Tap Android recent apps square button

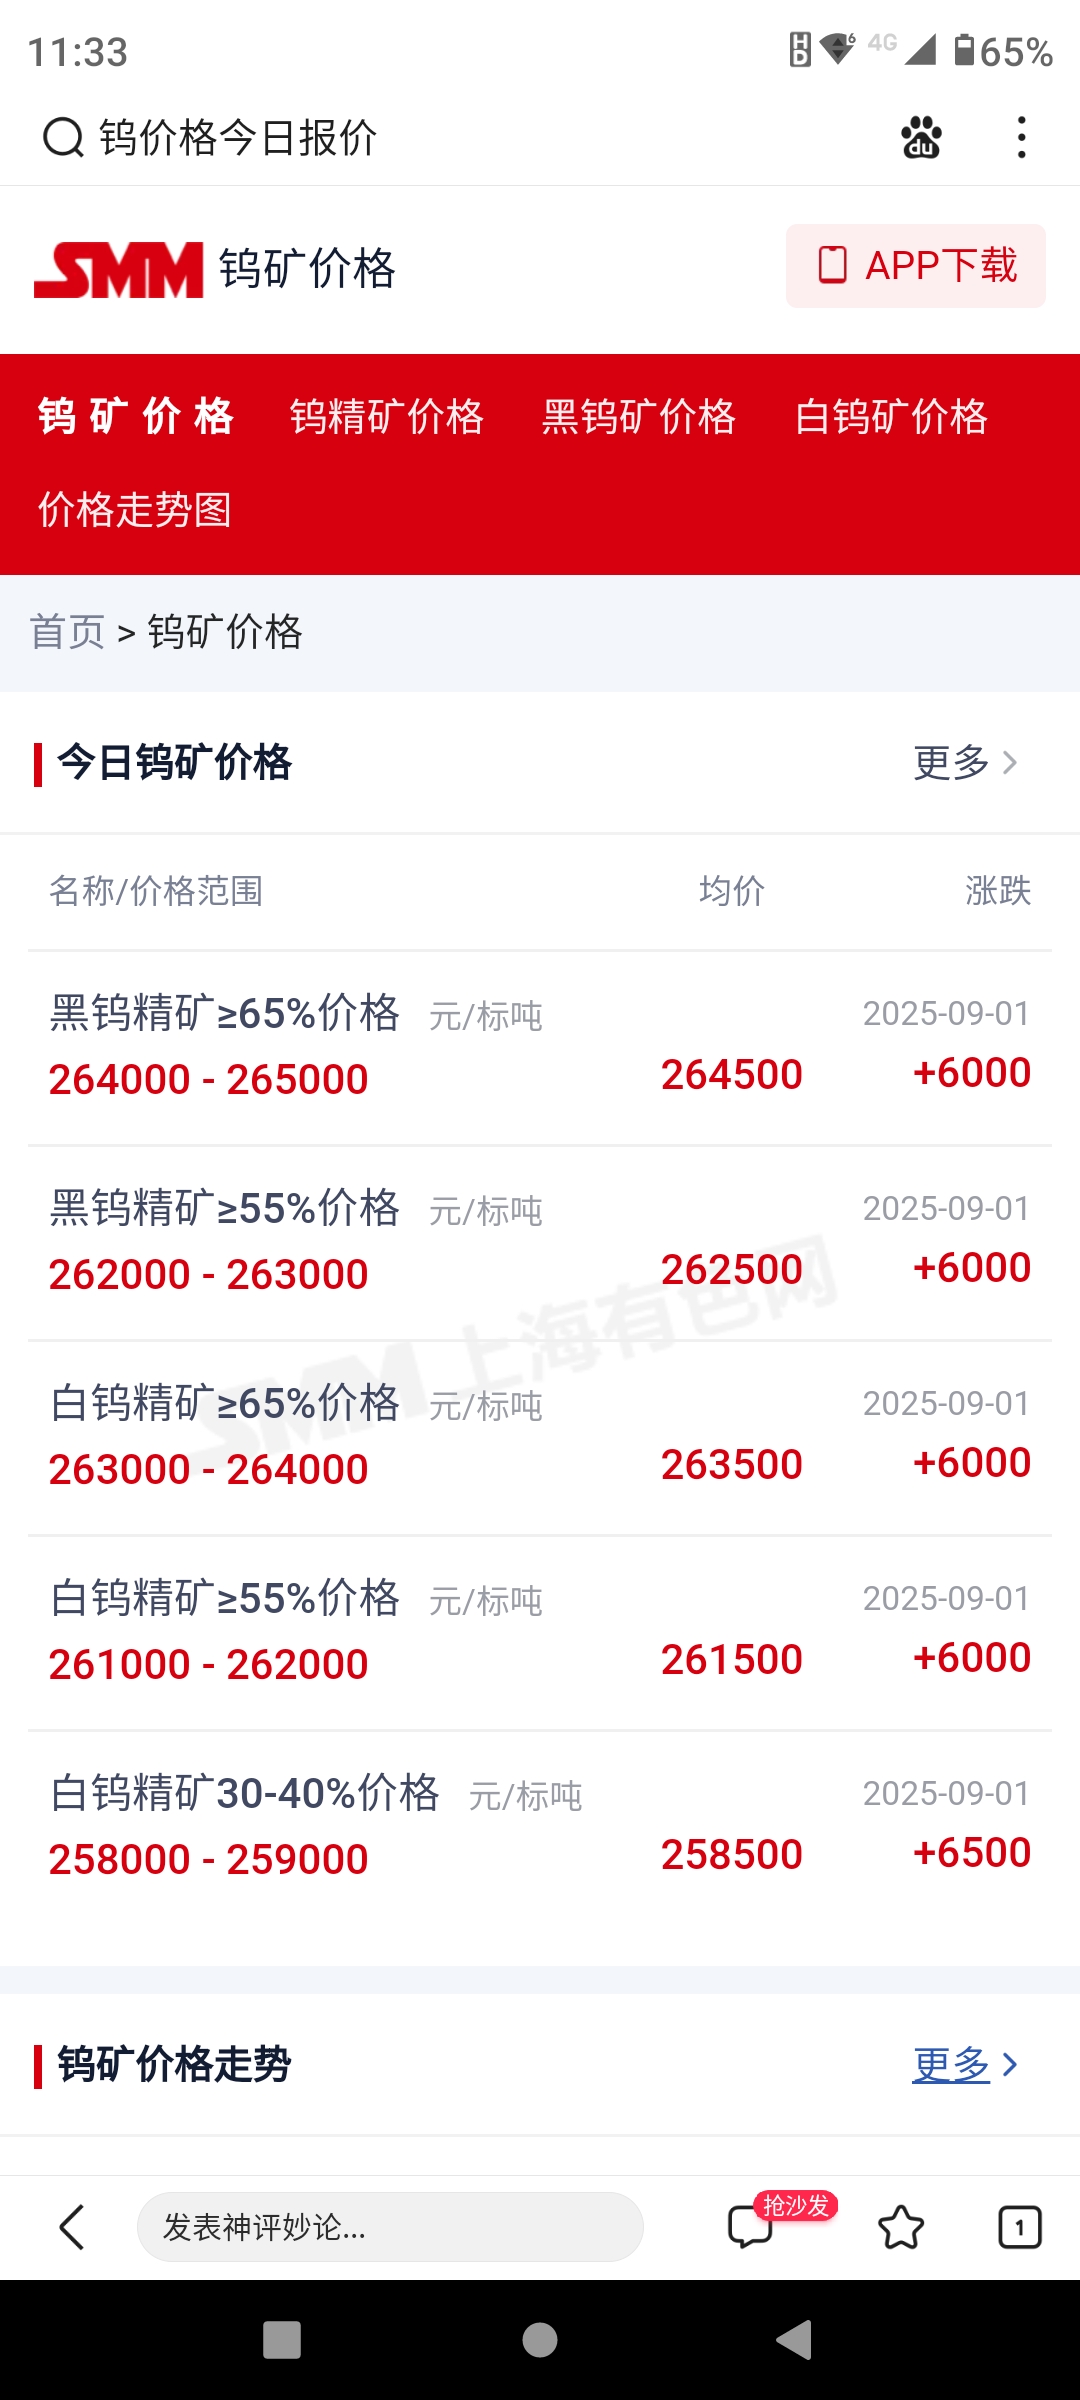click(282, 2340)
